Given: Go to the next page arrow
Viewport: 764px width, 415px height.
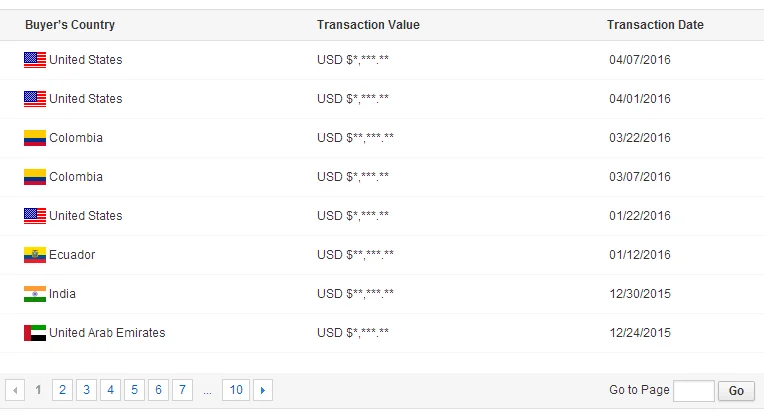Looking at the screenshot, I should point(263,391).
